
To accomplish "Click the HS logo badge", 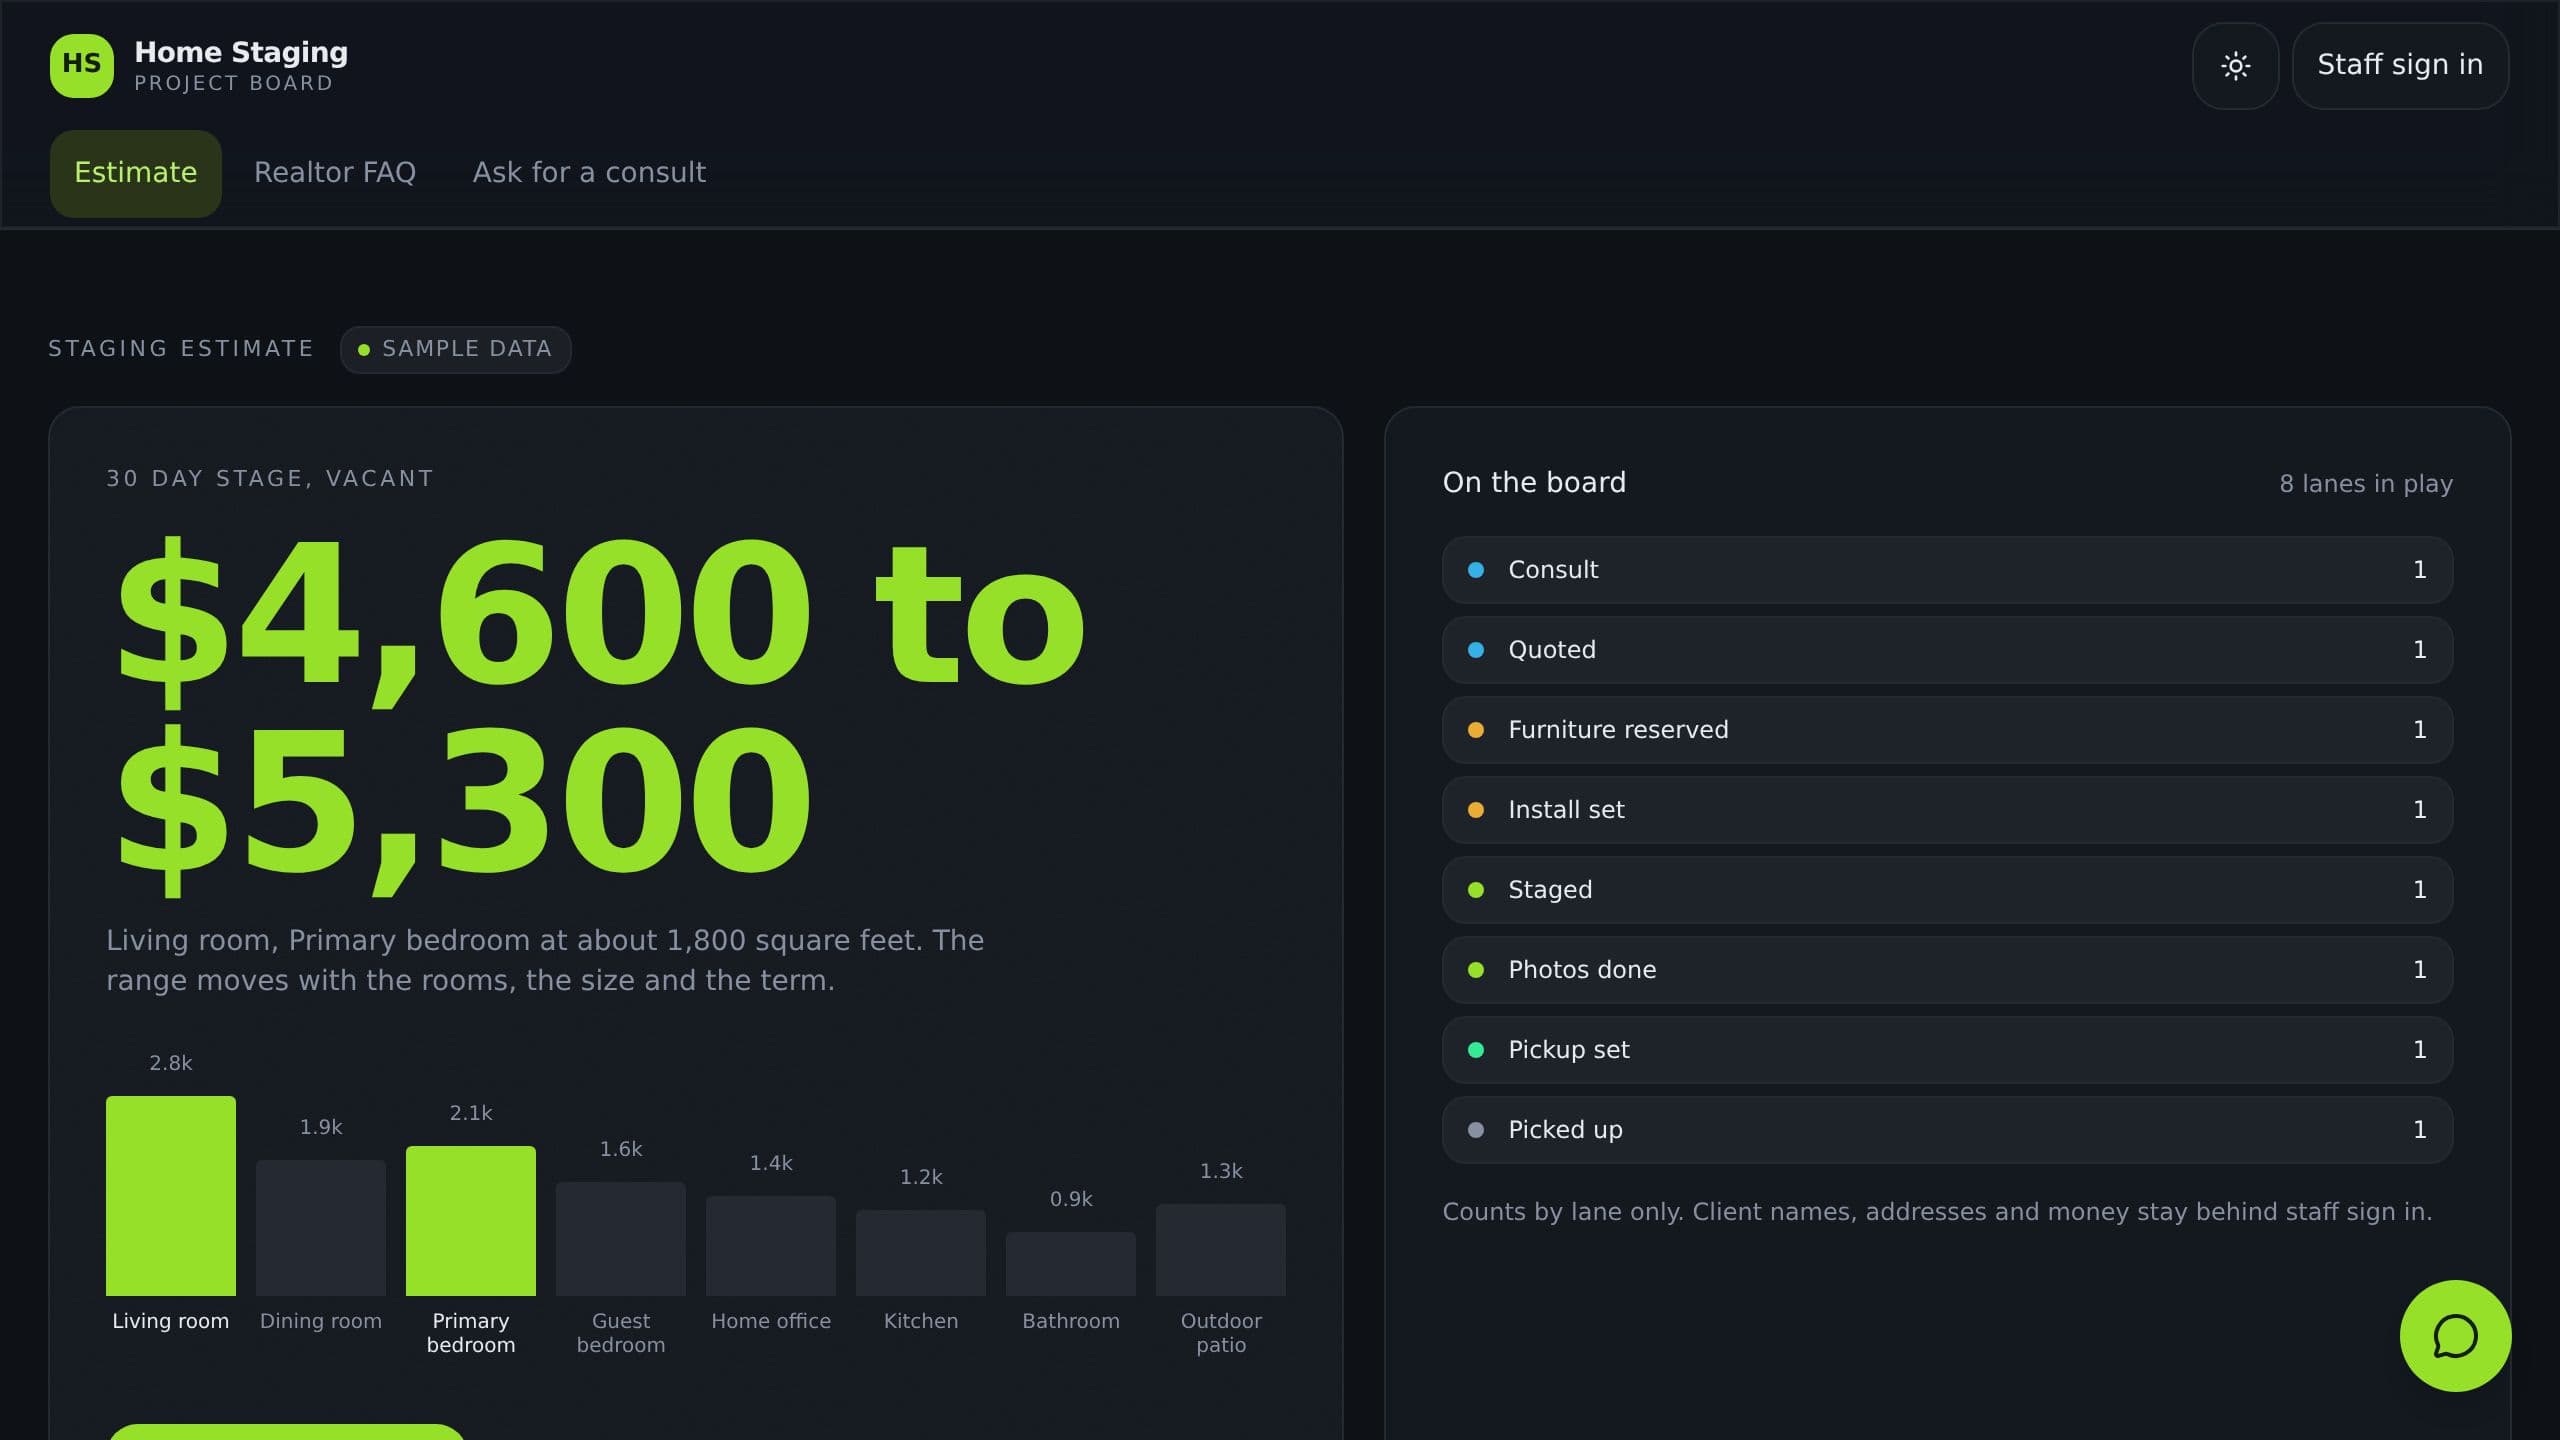I will click(x=82, y=65).
